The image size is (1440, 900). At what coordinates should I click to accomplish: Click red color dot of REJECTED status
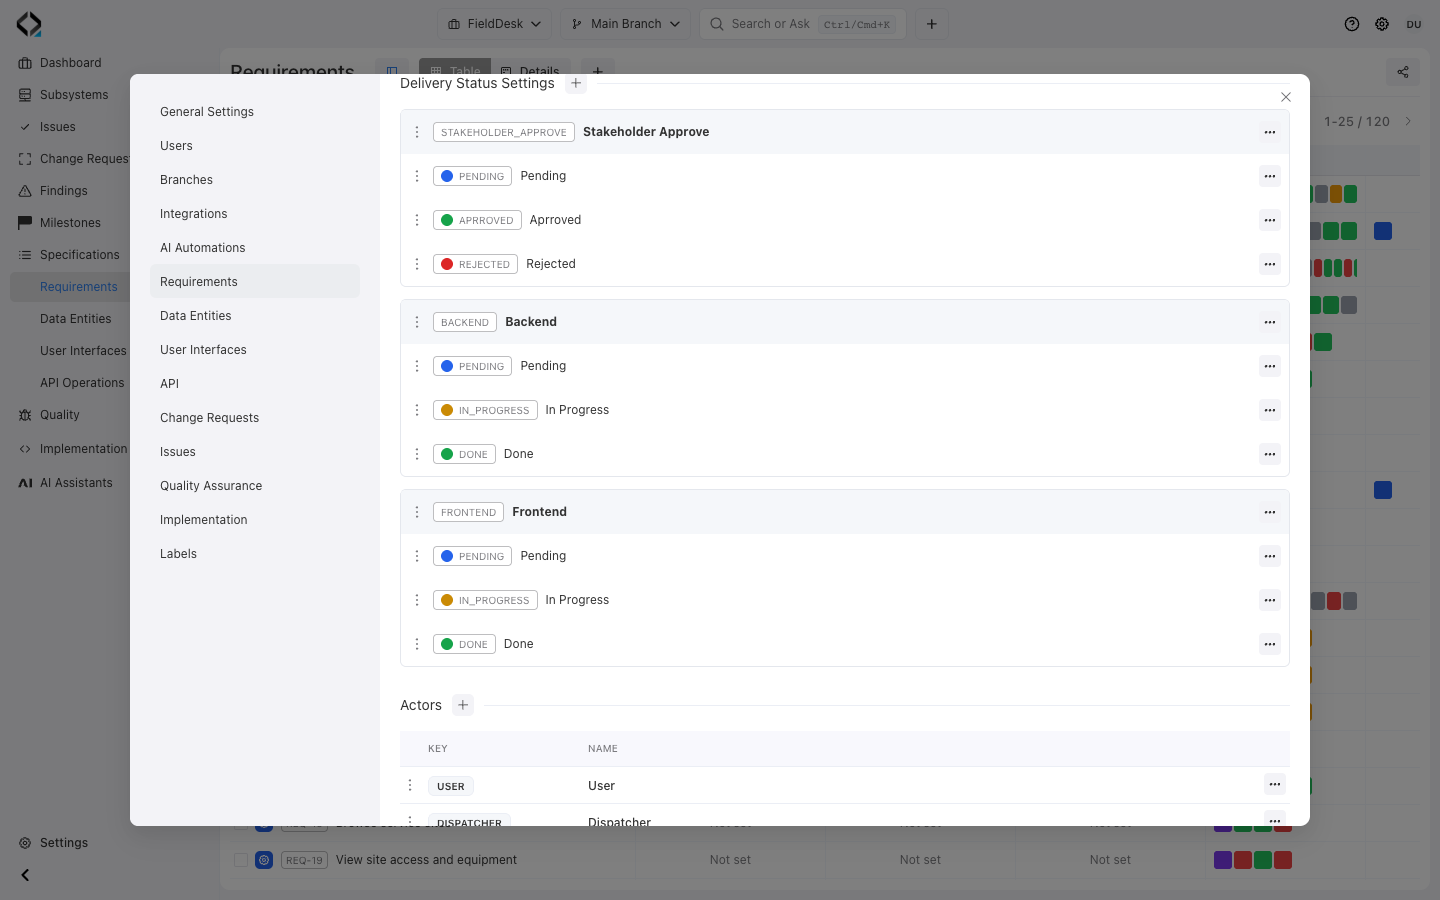[447, 264]
